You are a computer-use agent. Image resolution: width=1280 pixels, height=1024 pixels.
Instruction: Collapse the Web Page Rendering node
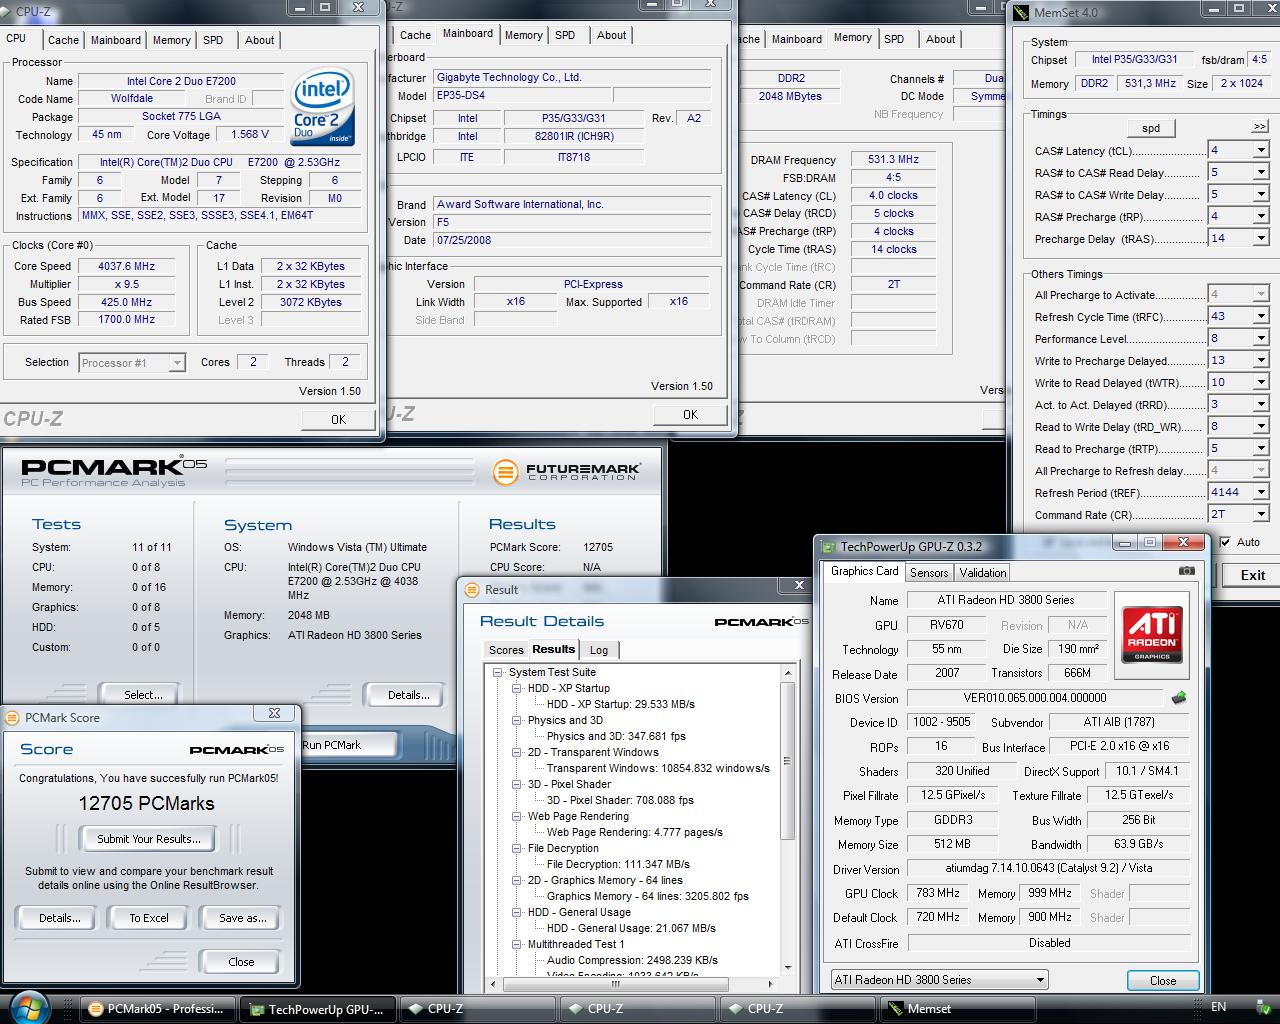(517, 816)
